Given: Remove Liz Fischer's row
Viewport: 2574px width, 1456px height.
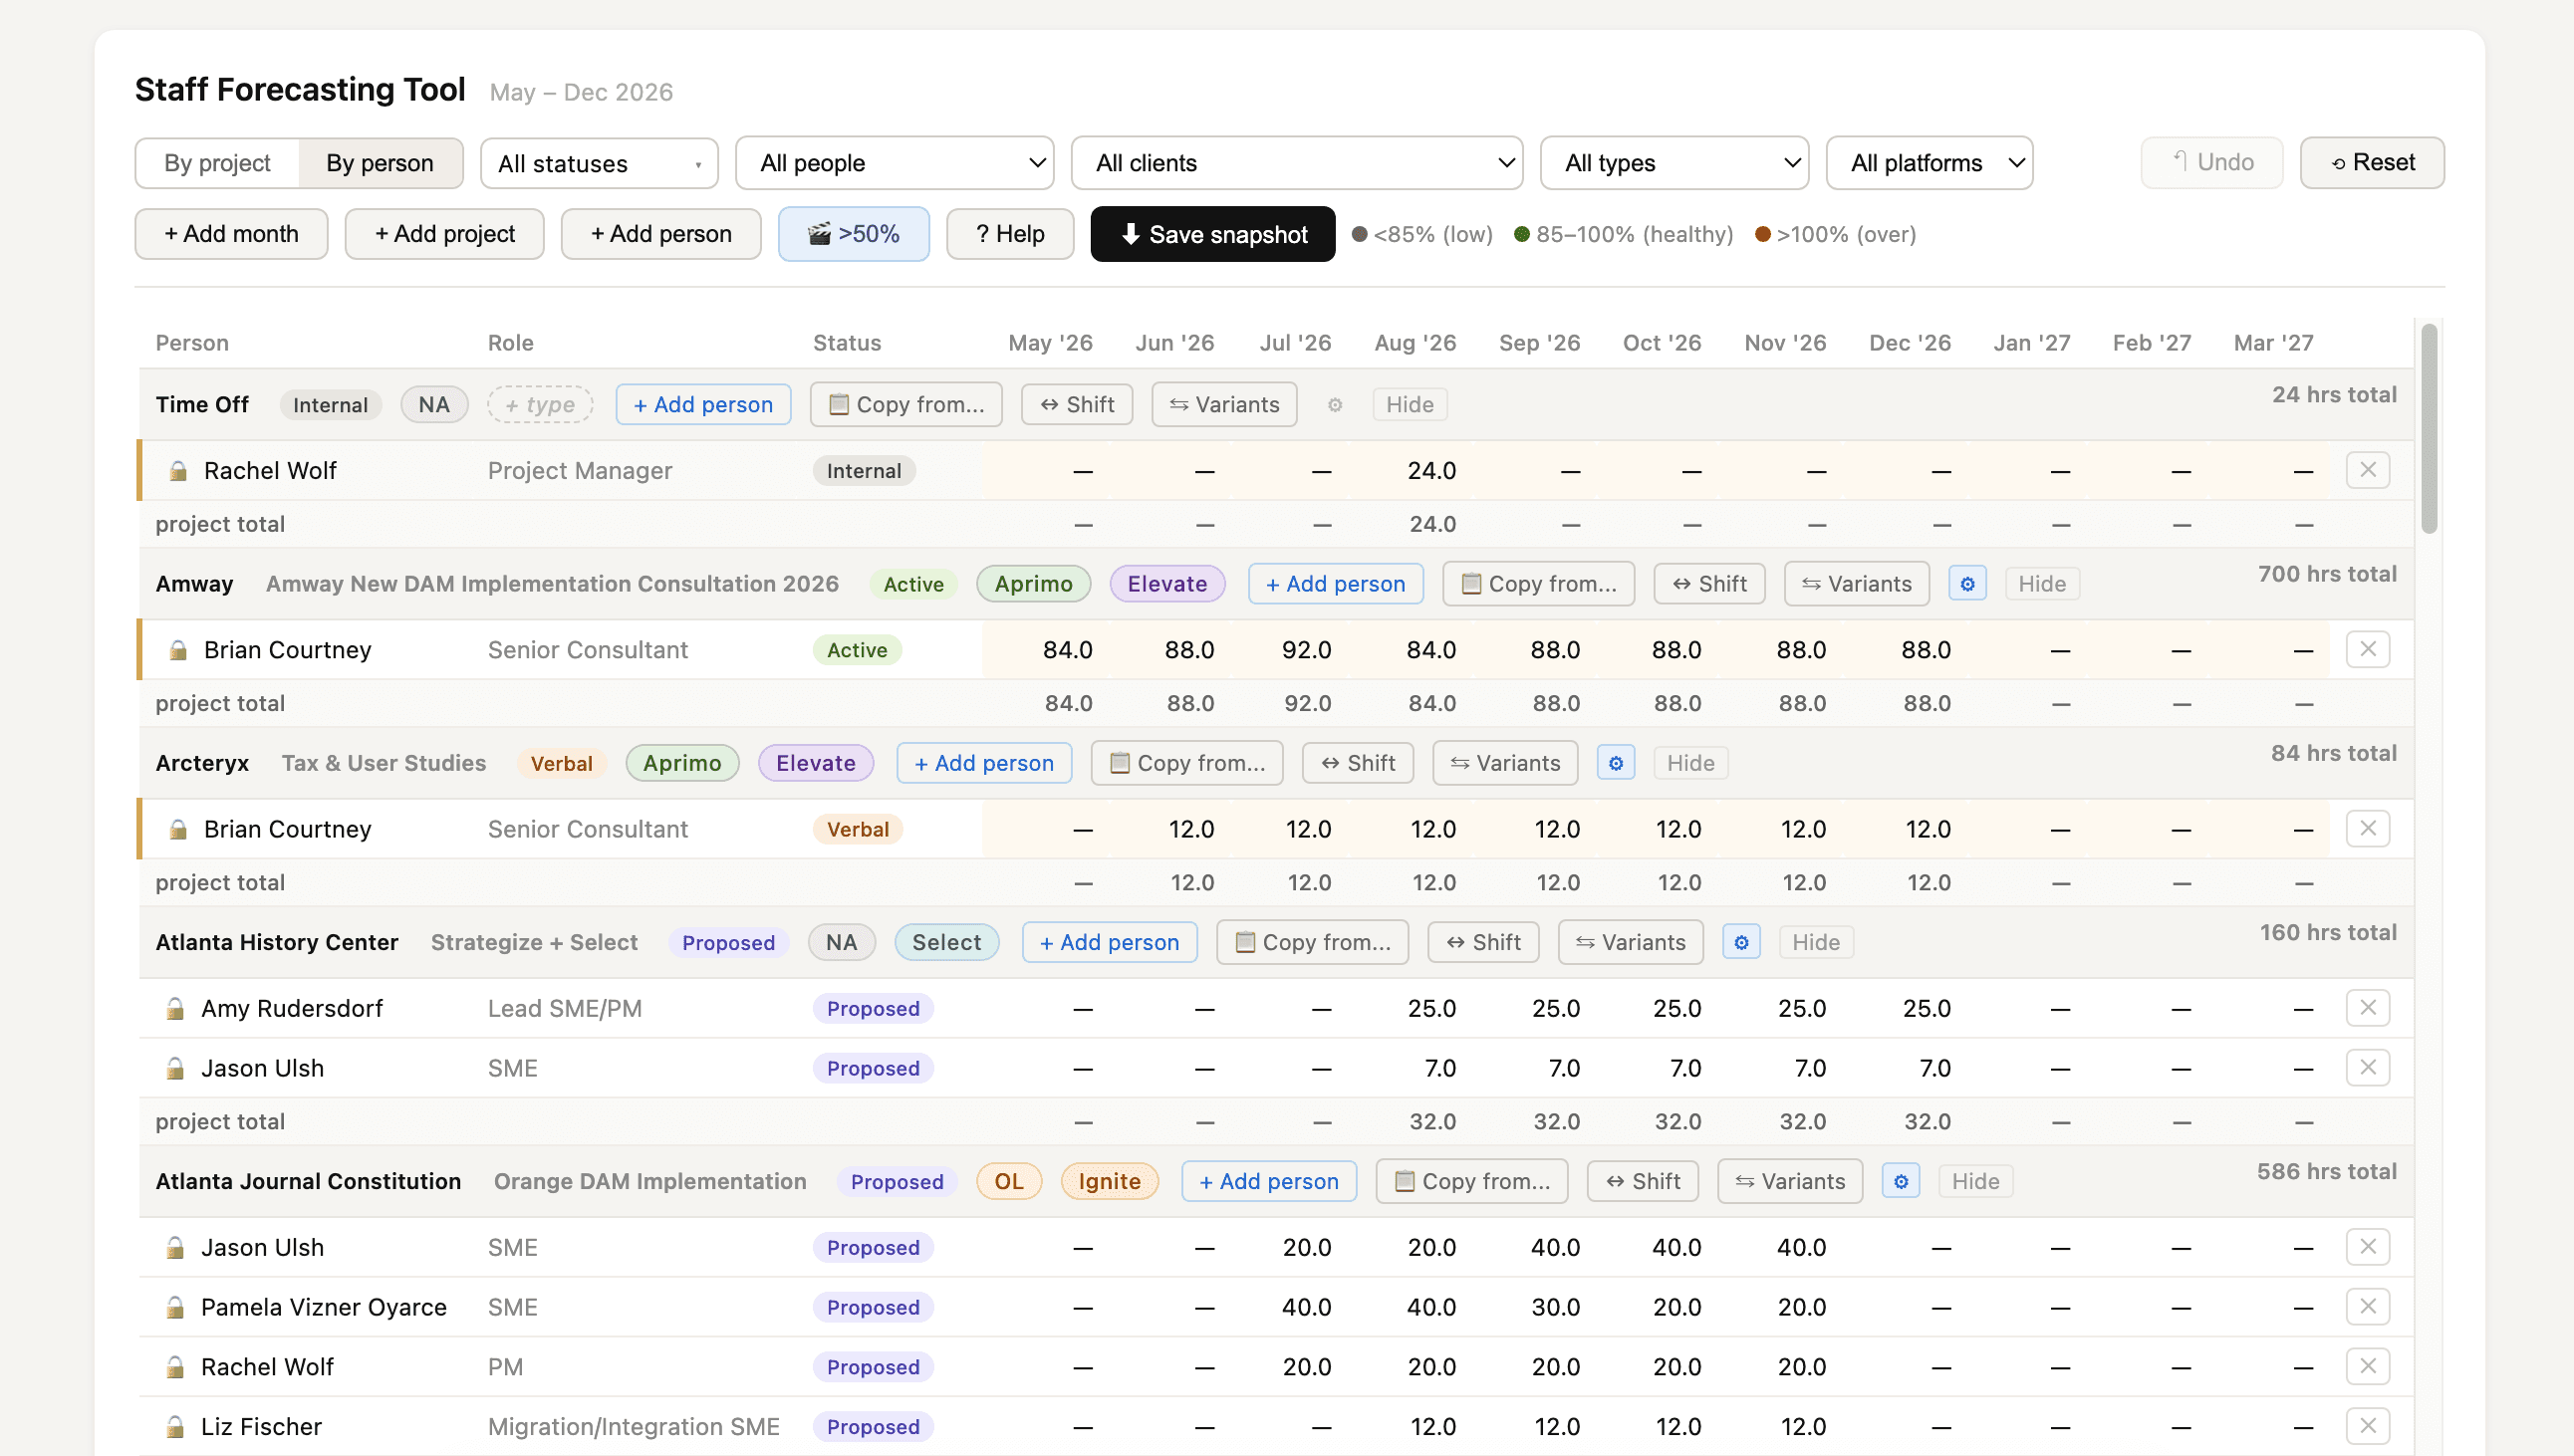Looking at the screenshot, I should click(x=2368, y=1426).
